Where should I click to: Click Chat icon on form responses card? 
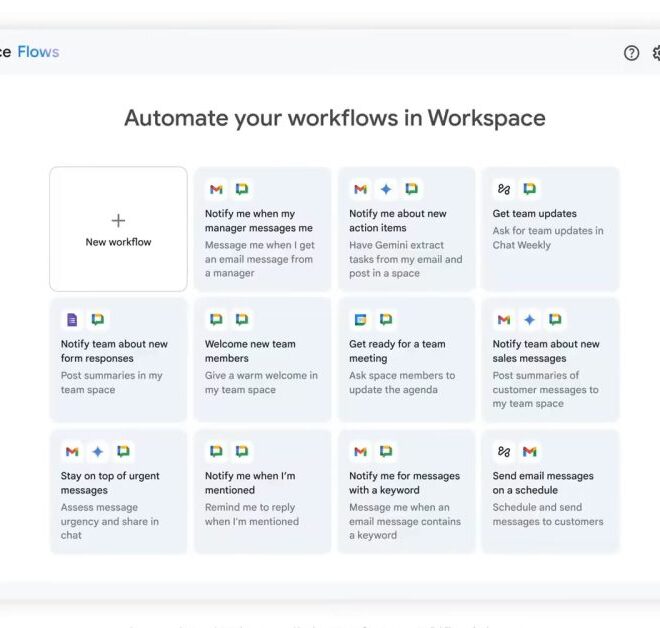98,320
